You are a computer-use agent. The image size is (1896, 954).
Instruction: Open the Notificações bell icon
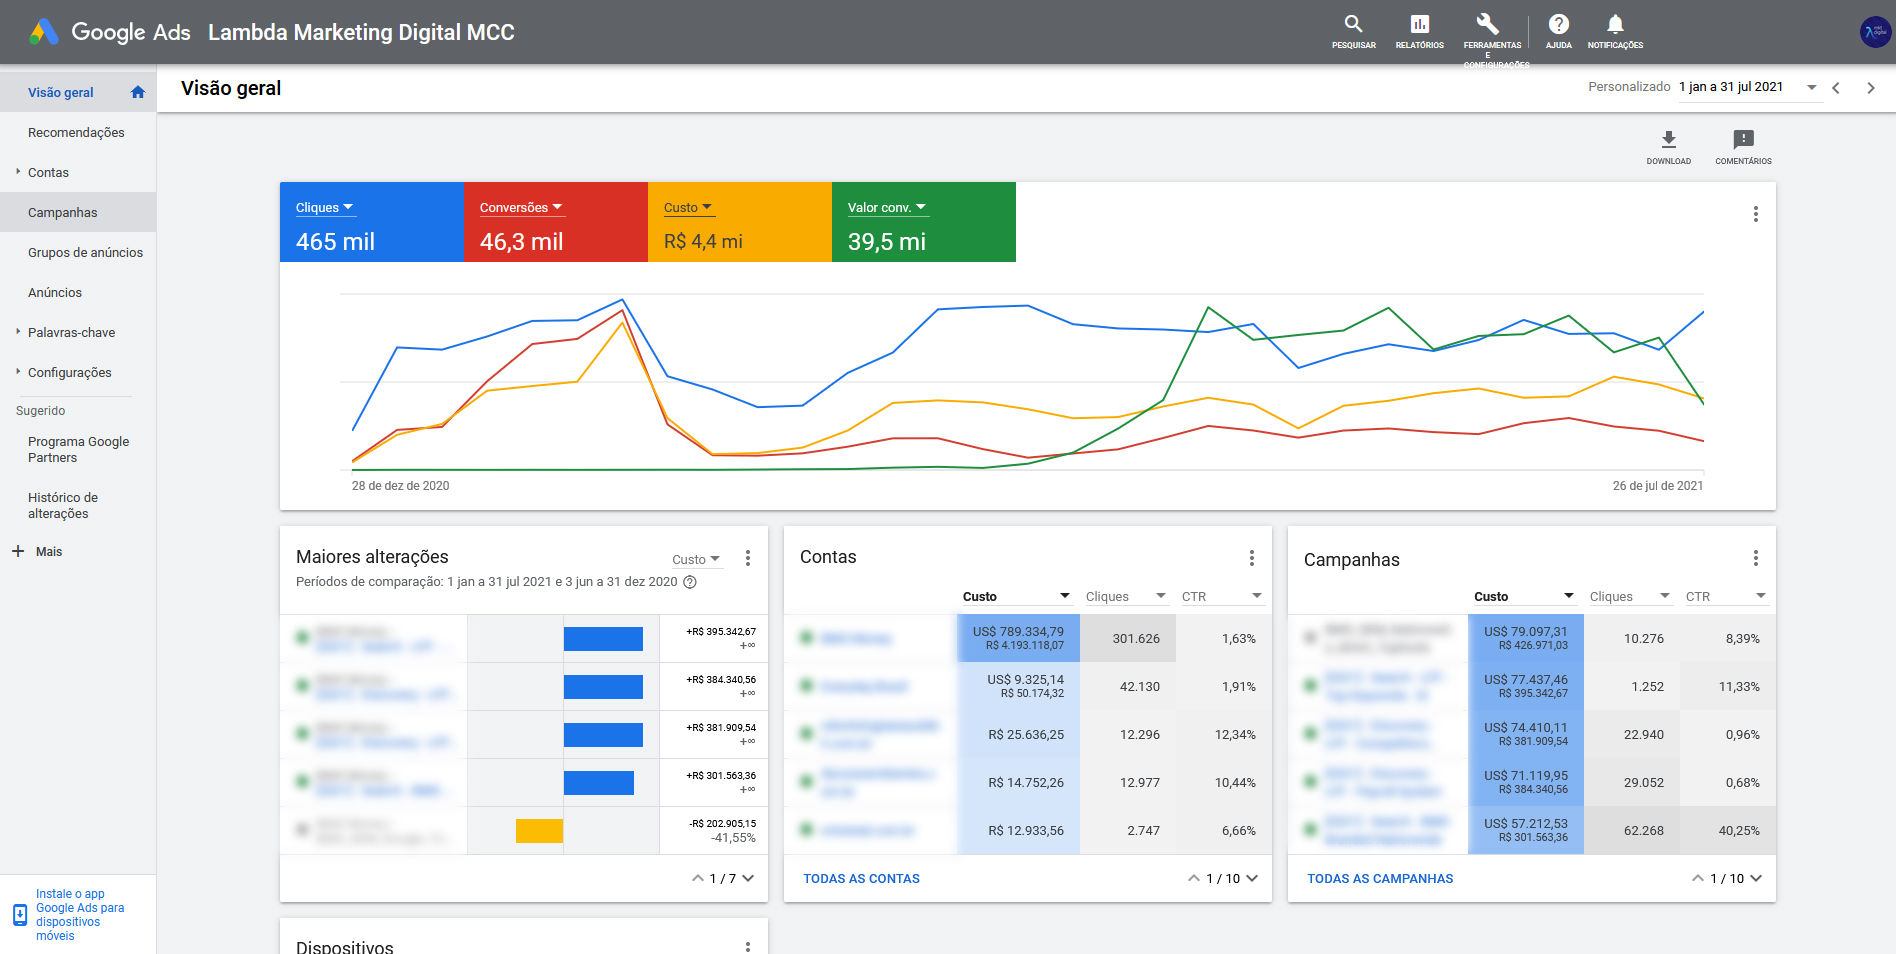1615,24
